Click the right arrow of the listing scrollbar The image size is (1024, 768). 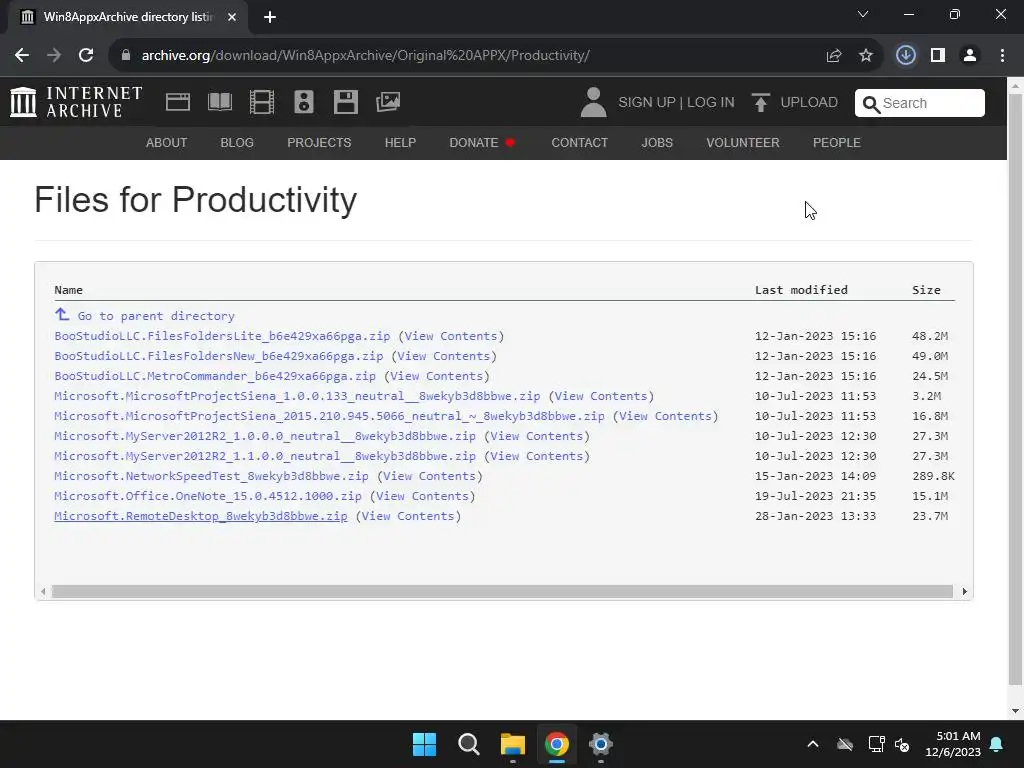pyautogui.click(x=965, y=592)
